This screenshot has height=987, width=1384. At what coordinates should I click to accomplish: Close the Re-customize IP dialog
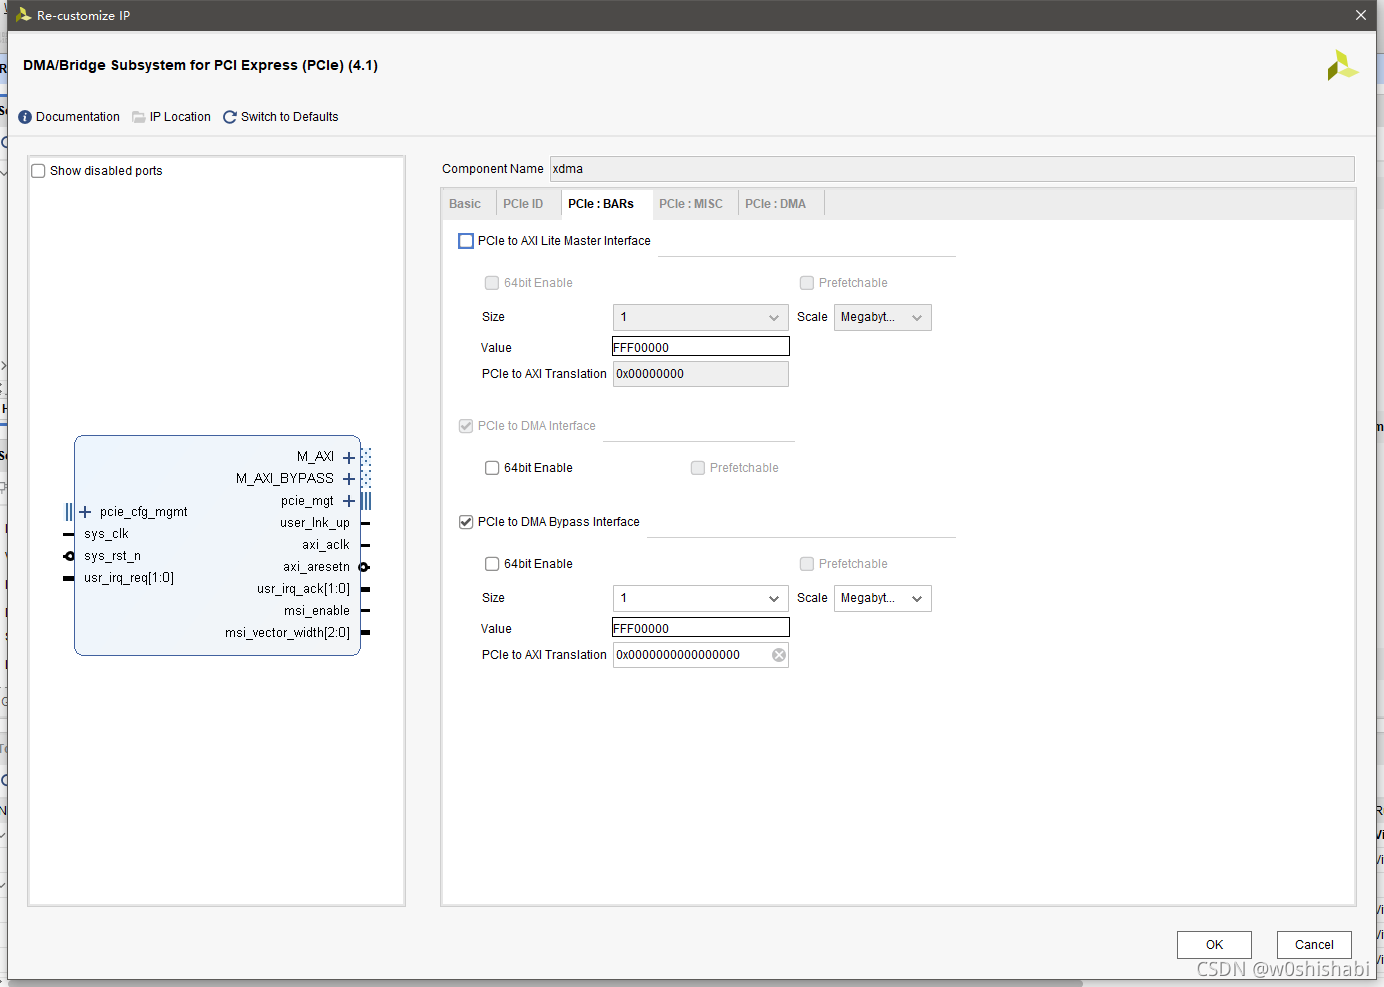tap(1361, 15)
